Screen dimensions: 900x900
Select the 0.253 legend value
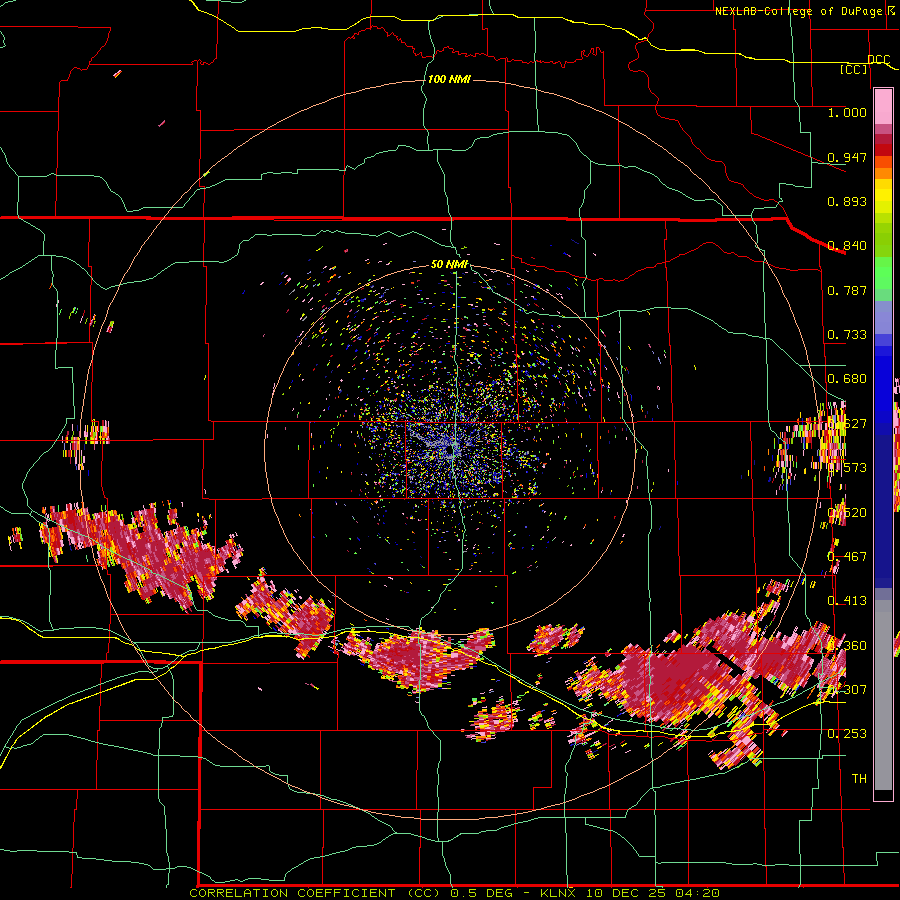[847, 734]
